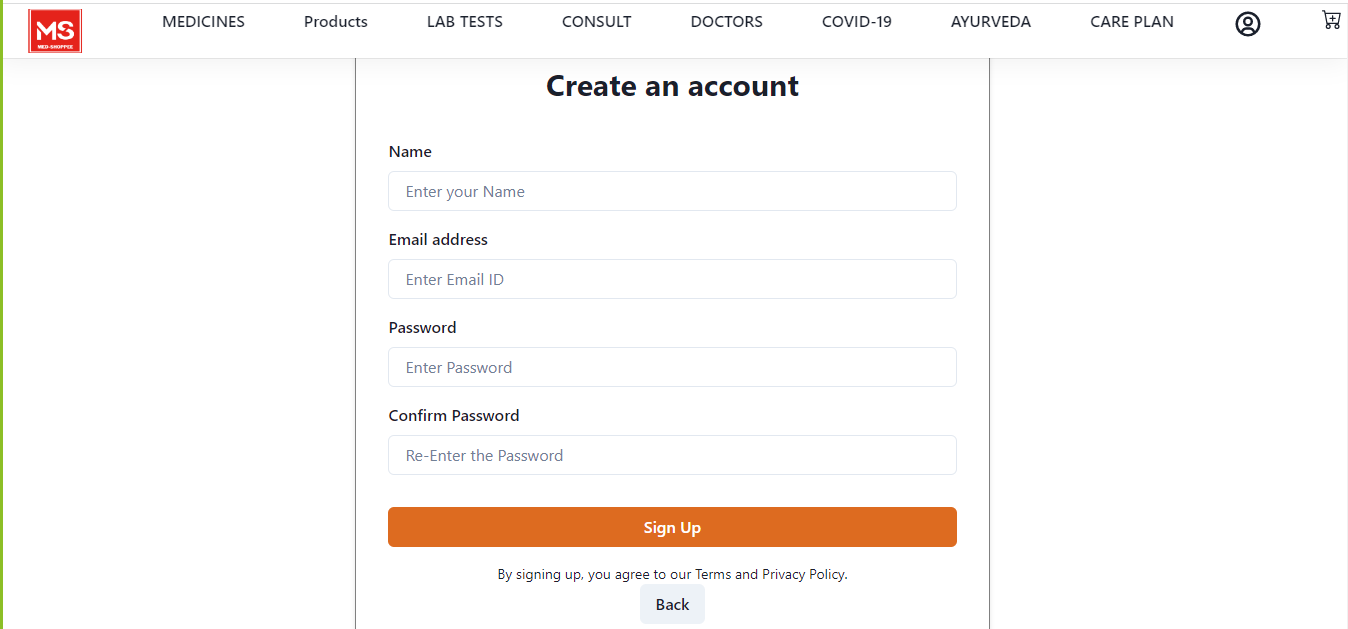Viewport: 1348px width, 629px height.
Task: Select Products from the navigation bar
Action: (x=335, y=21)
